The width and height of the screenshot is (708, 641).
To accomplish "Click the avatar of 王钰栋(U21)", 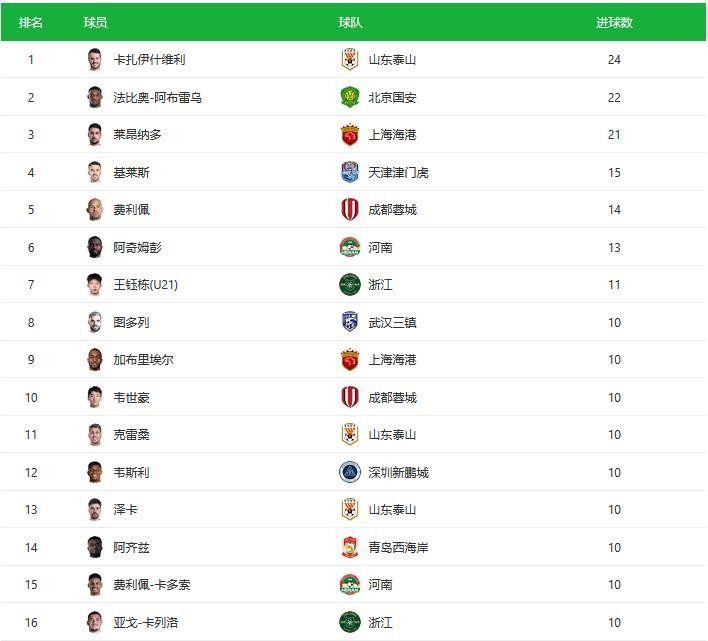I will [x=95, y=285].
